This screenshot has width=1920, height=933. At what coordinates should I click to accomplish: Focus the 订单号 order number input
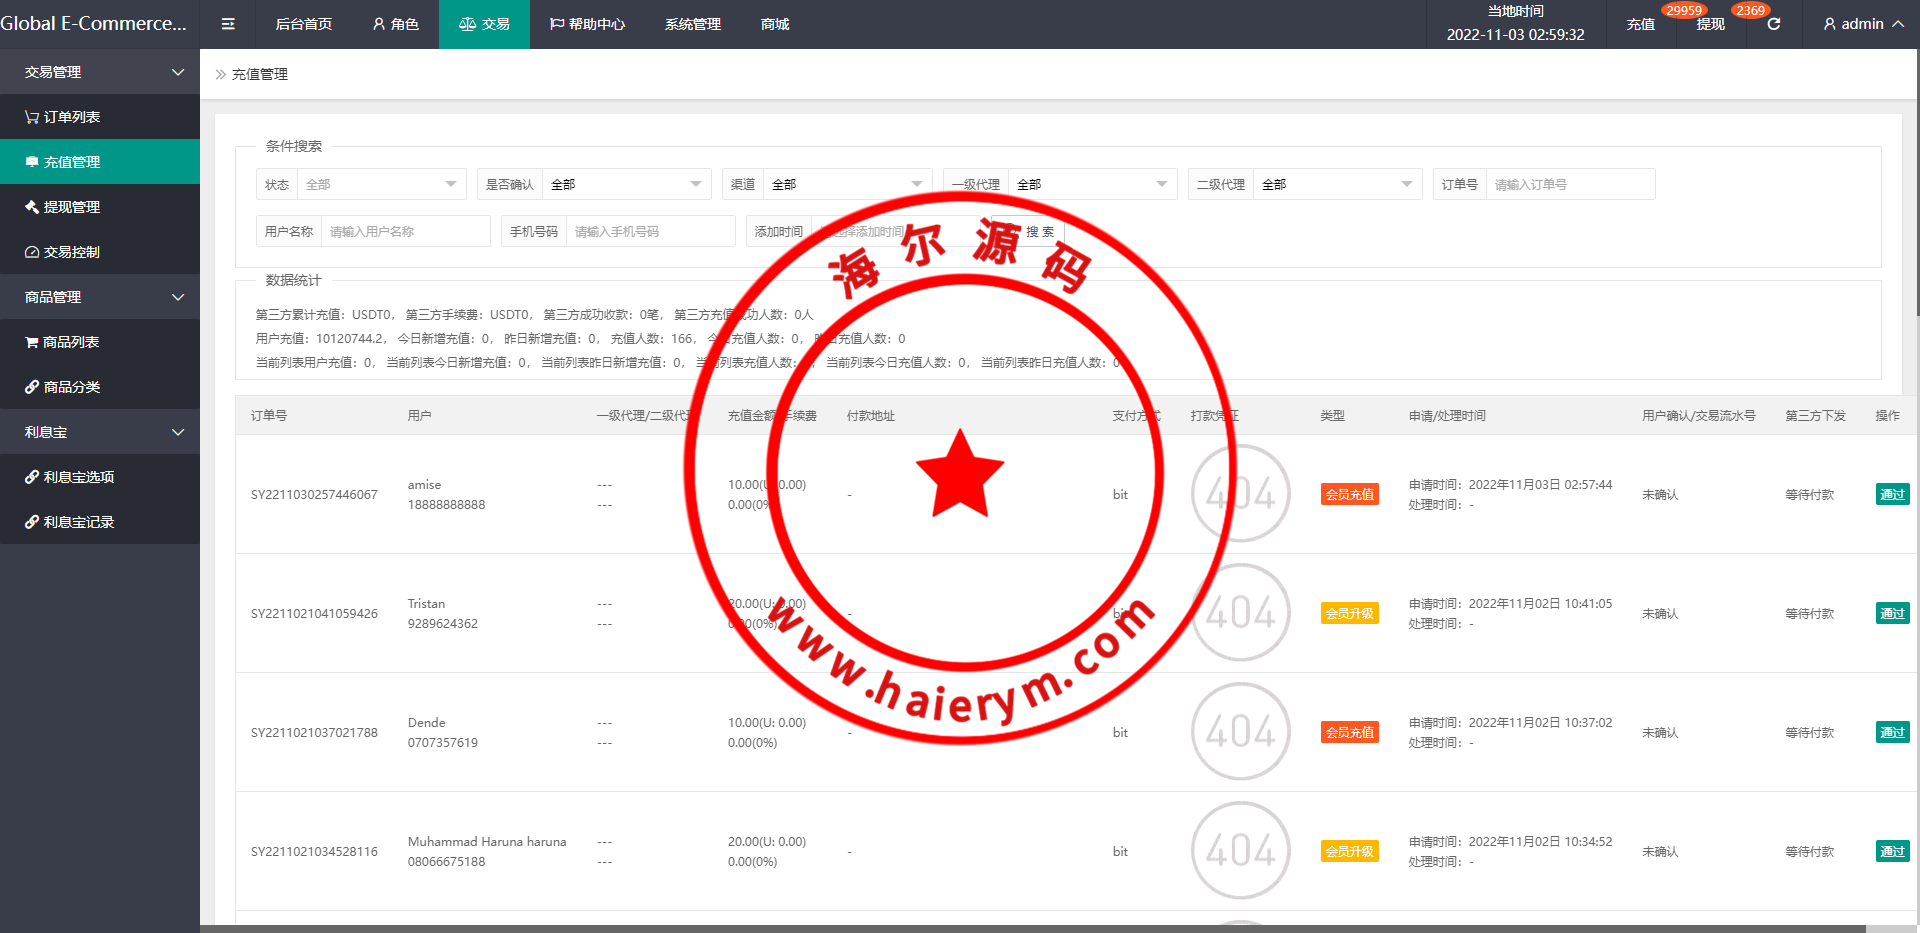(1569, 184)
